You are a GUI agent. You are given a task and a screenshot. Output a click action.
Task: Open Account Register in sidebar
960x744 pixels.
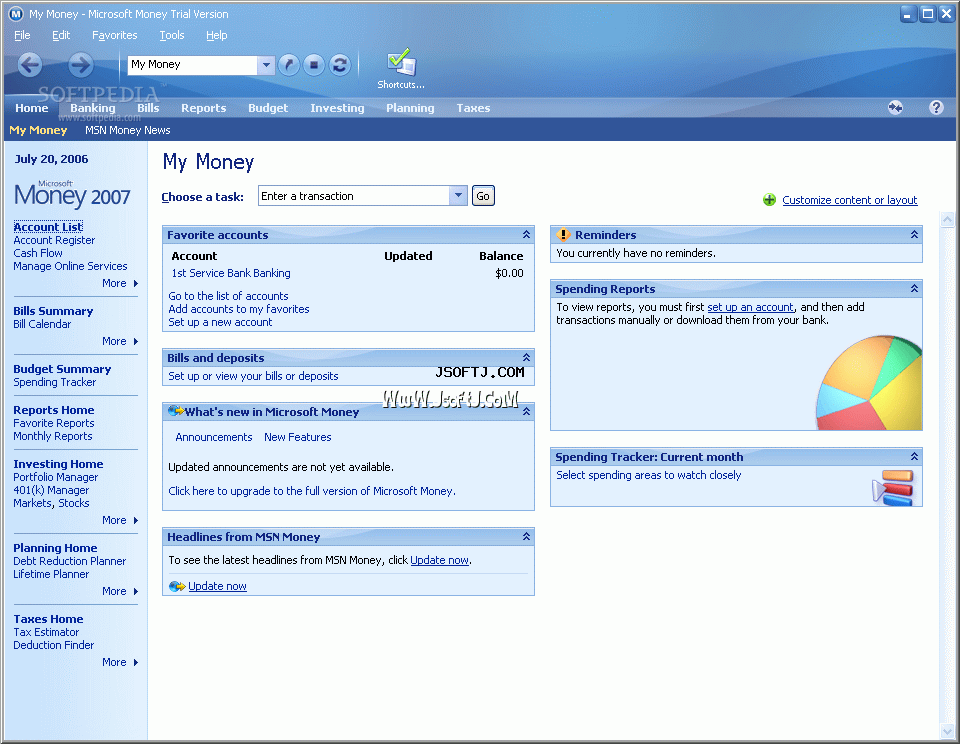pyautogui.click(x=54, y=240)
